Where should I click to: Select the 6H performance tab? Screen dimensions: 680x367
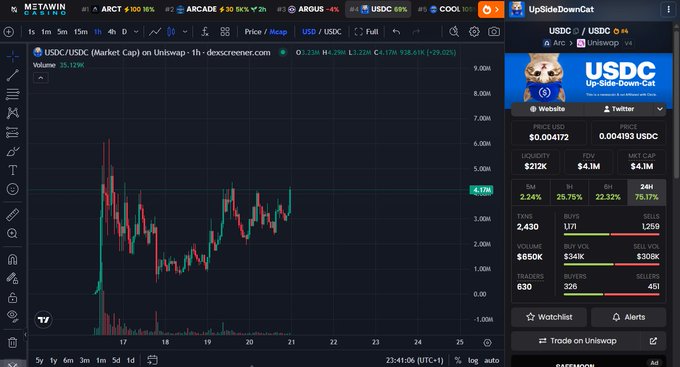[x=608, y=192]
